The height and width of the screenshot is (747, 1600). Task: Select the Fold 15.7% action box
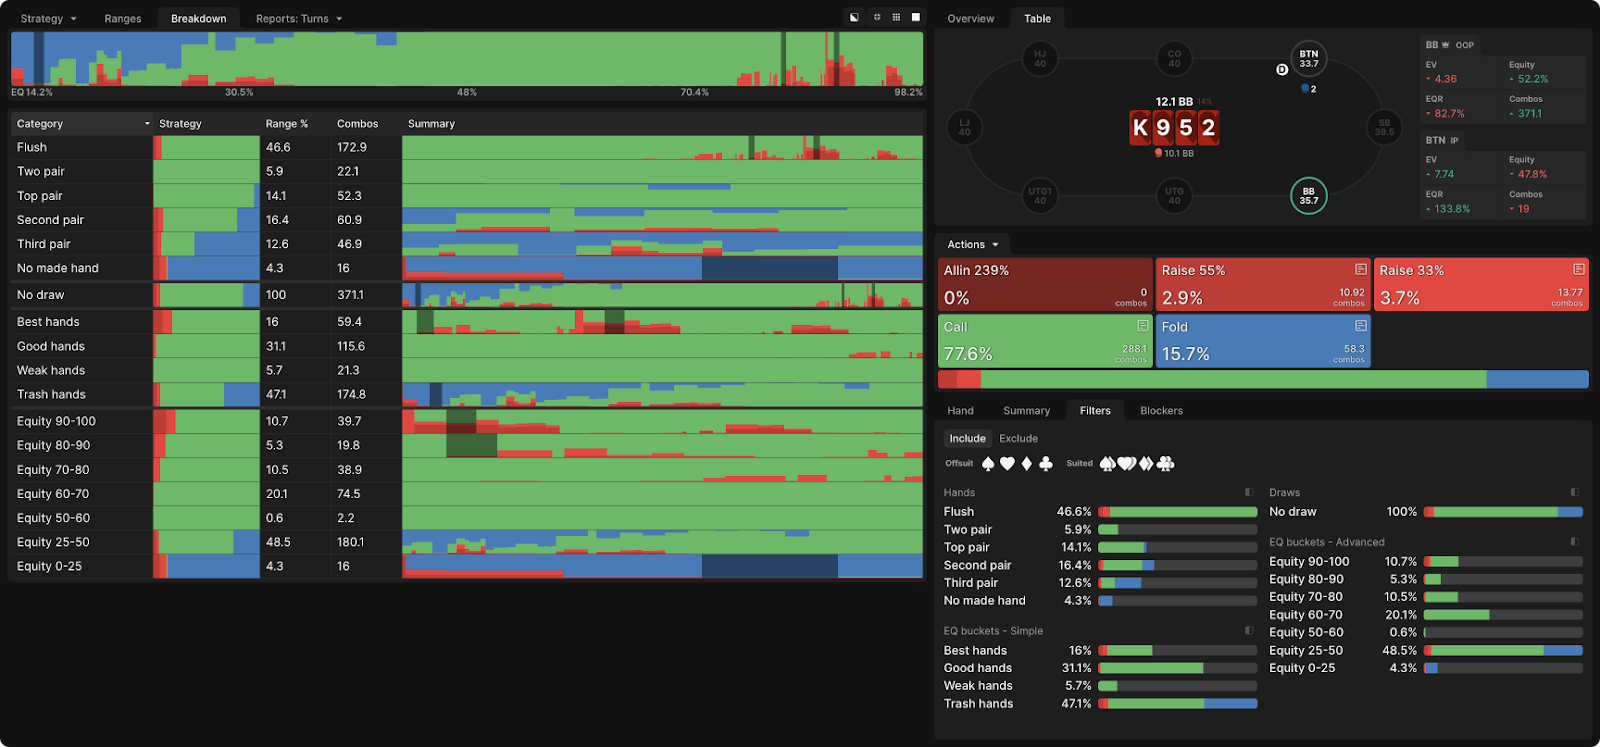(1263, 341)
